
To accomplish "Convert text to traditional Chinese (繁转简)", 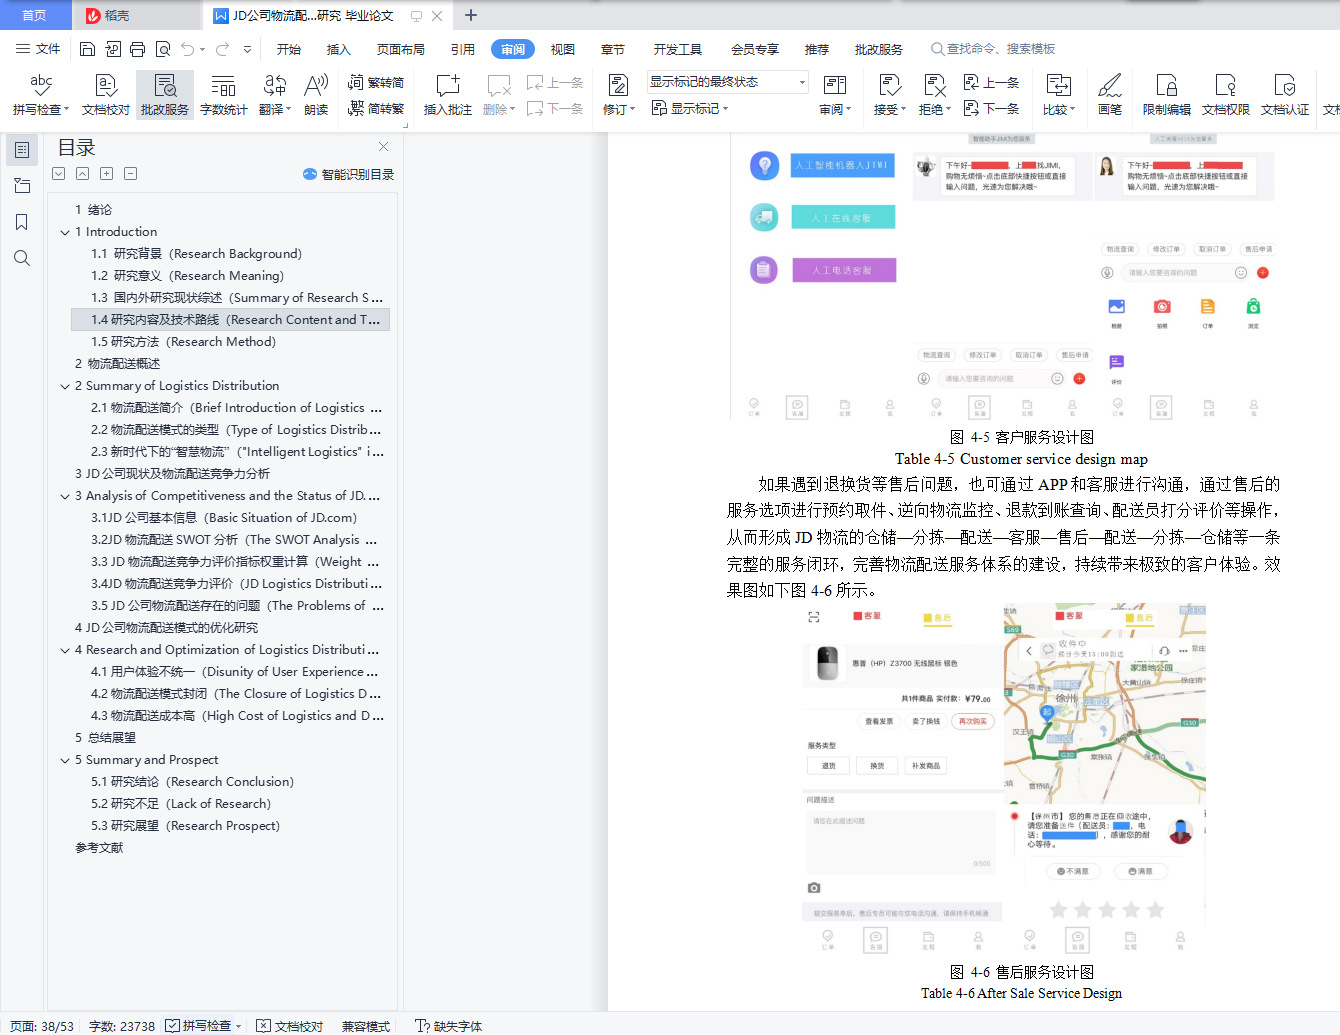I will 376,83.
